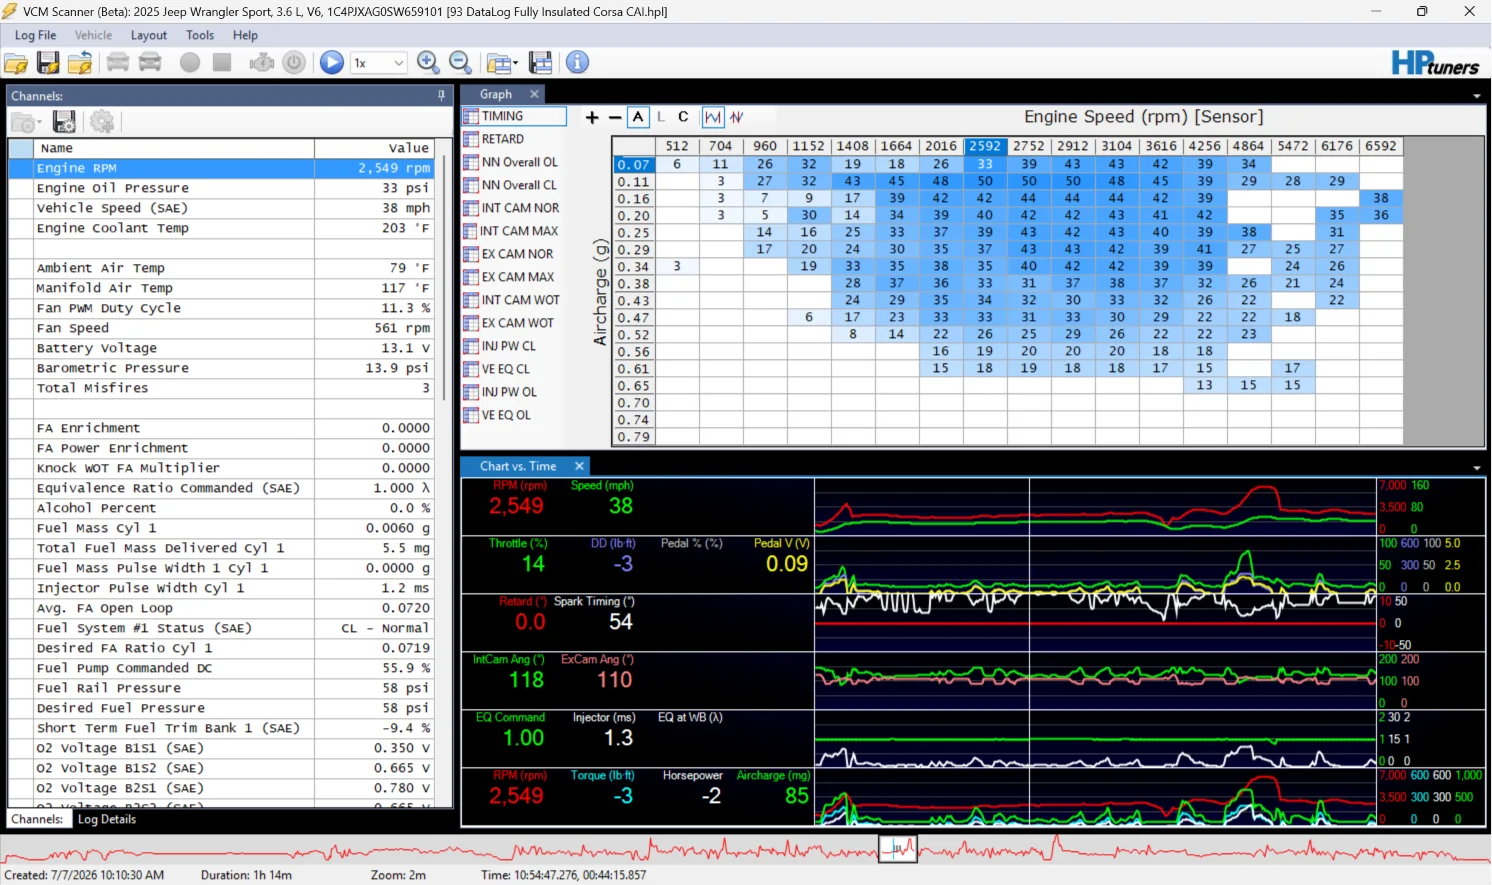This screenshot has width=1492, height=885.
Task: Switch to the Log Details tab
Action: coord(107,819)
